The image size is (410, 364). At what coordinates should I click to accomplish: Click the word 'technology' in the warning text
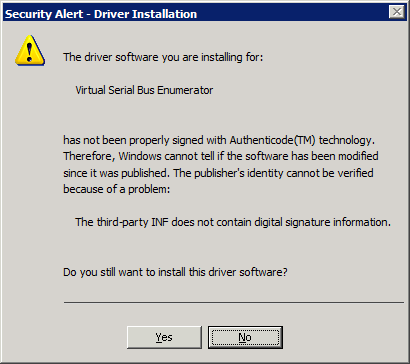[x=347, y=140]
